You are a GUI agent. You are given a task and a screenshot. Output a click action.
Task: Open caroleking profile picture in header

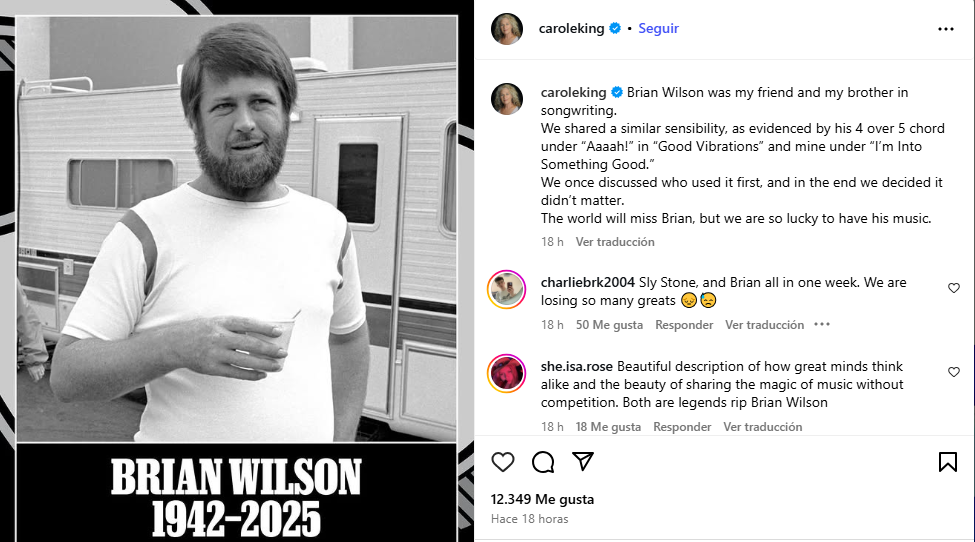pos(507,29)
